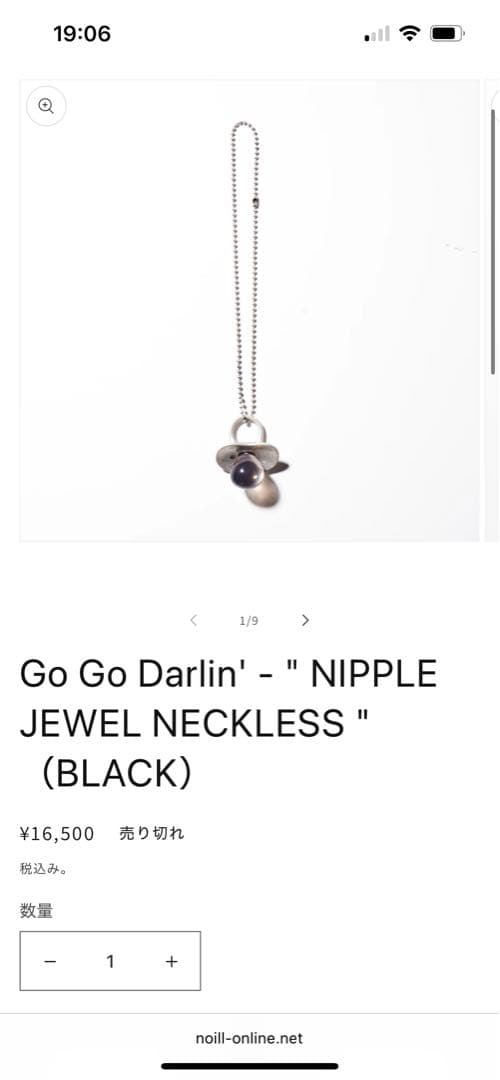Tap the zoom magnifier icon on image
The image size is (500, 1080).
click(x=46, y=106)
